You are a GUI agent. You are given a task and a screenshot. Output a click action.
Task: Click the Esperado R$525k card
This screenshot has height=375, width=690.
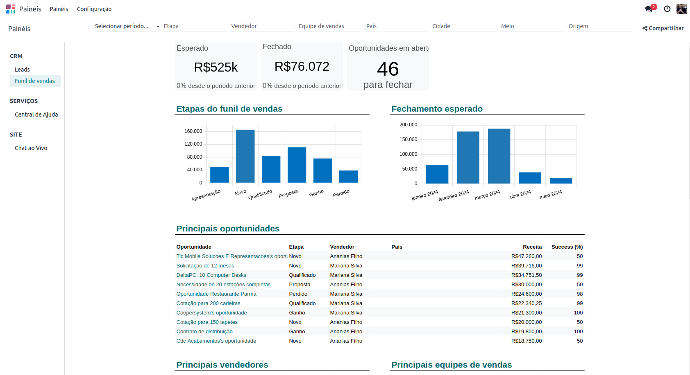tap(216, 66)
